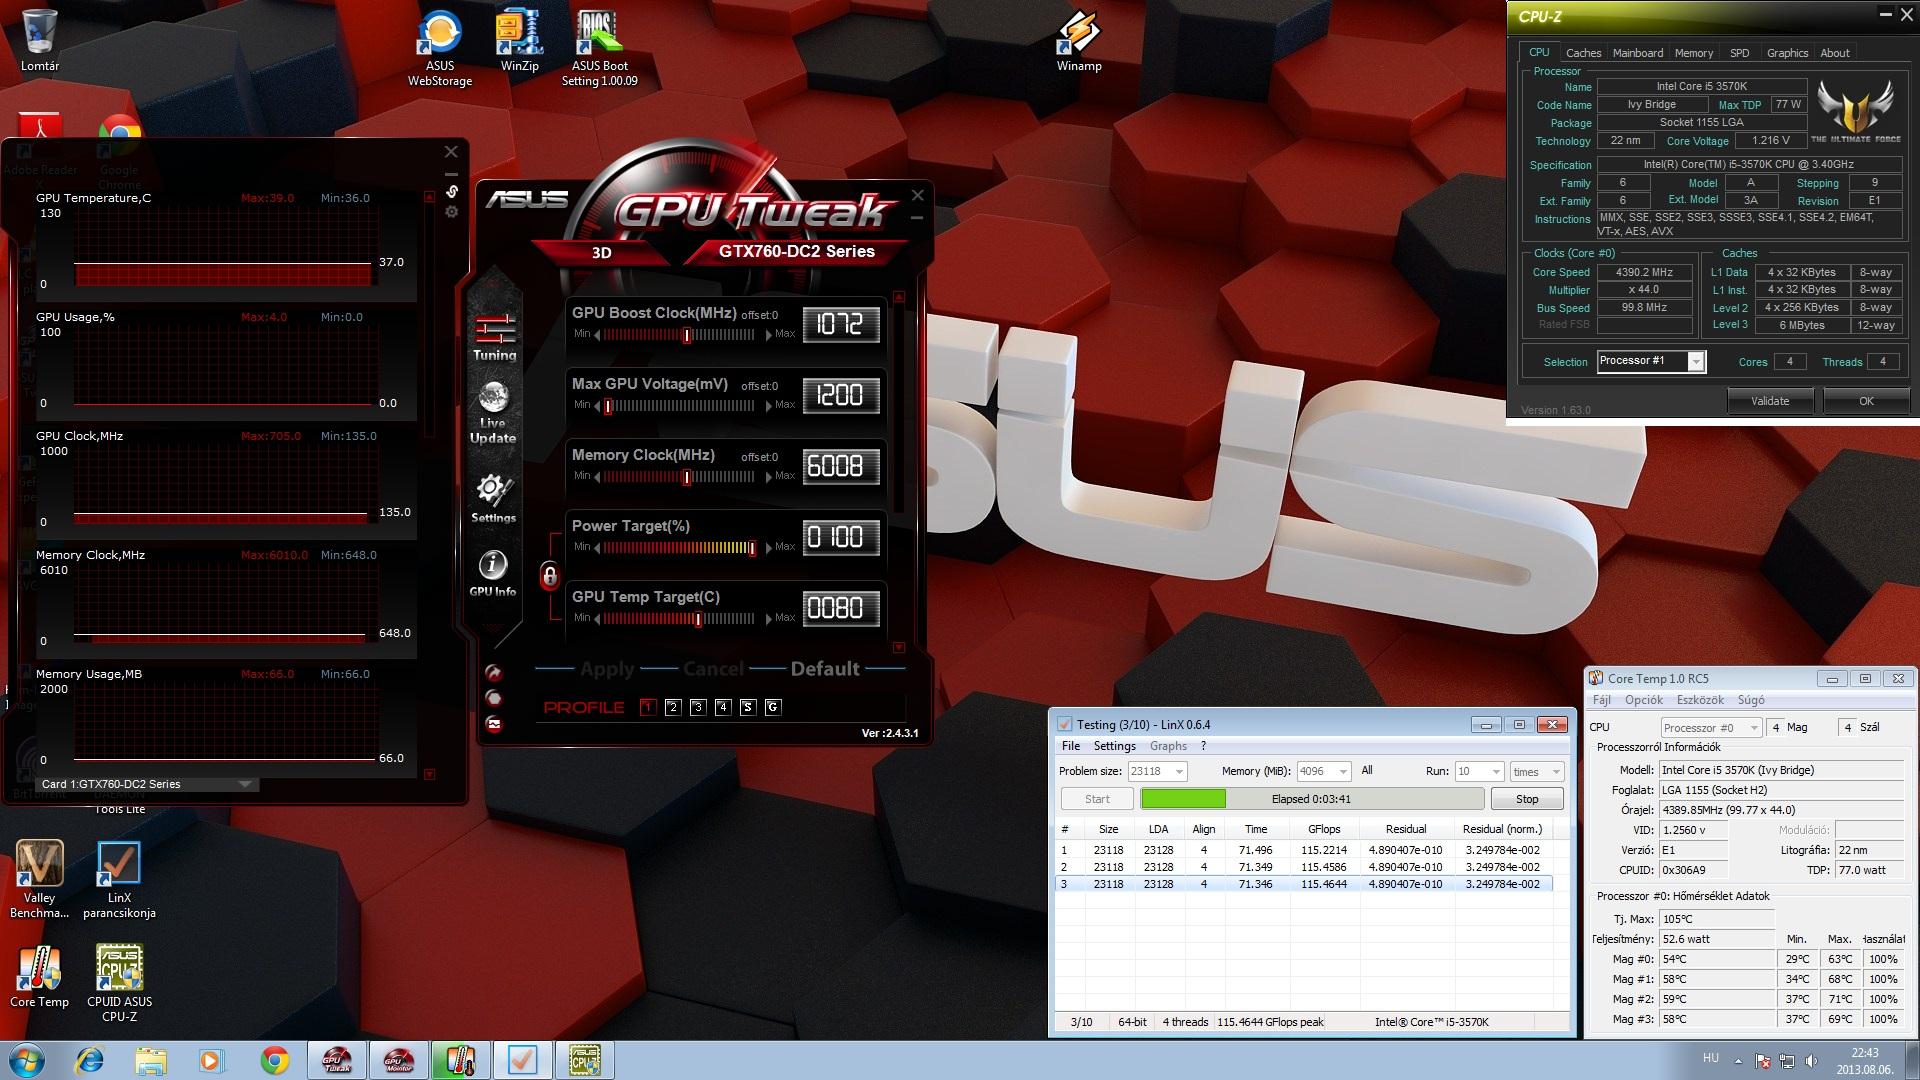Click the GPU Monitor taskbar icon
The image size is (1920, 1080).
point(398,1060)
